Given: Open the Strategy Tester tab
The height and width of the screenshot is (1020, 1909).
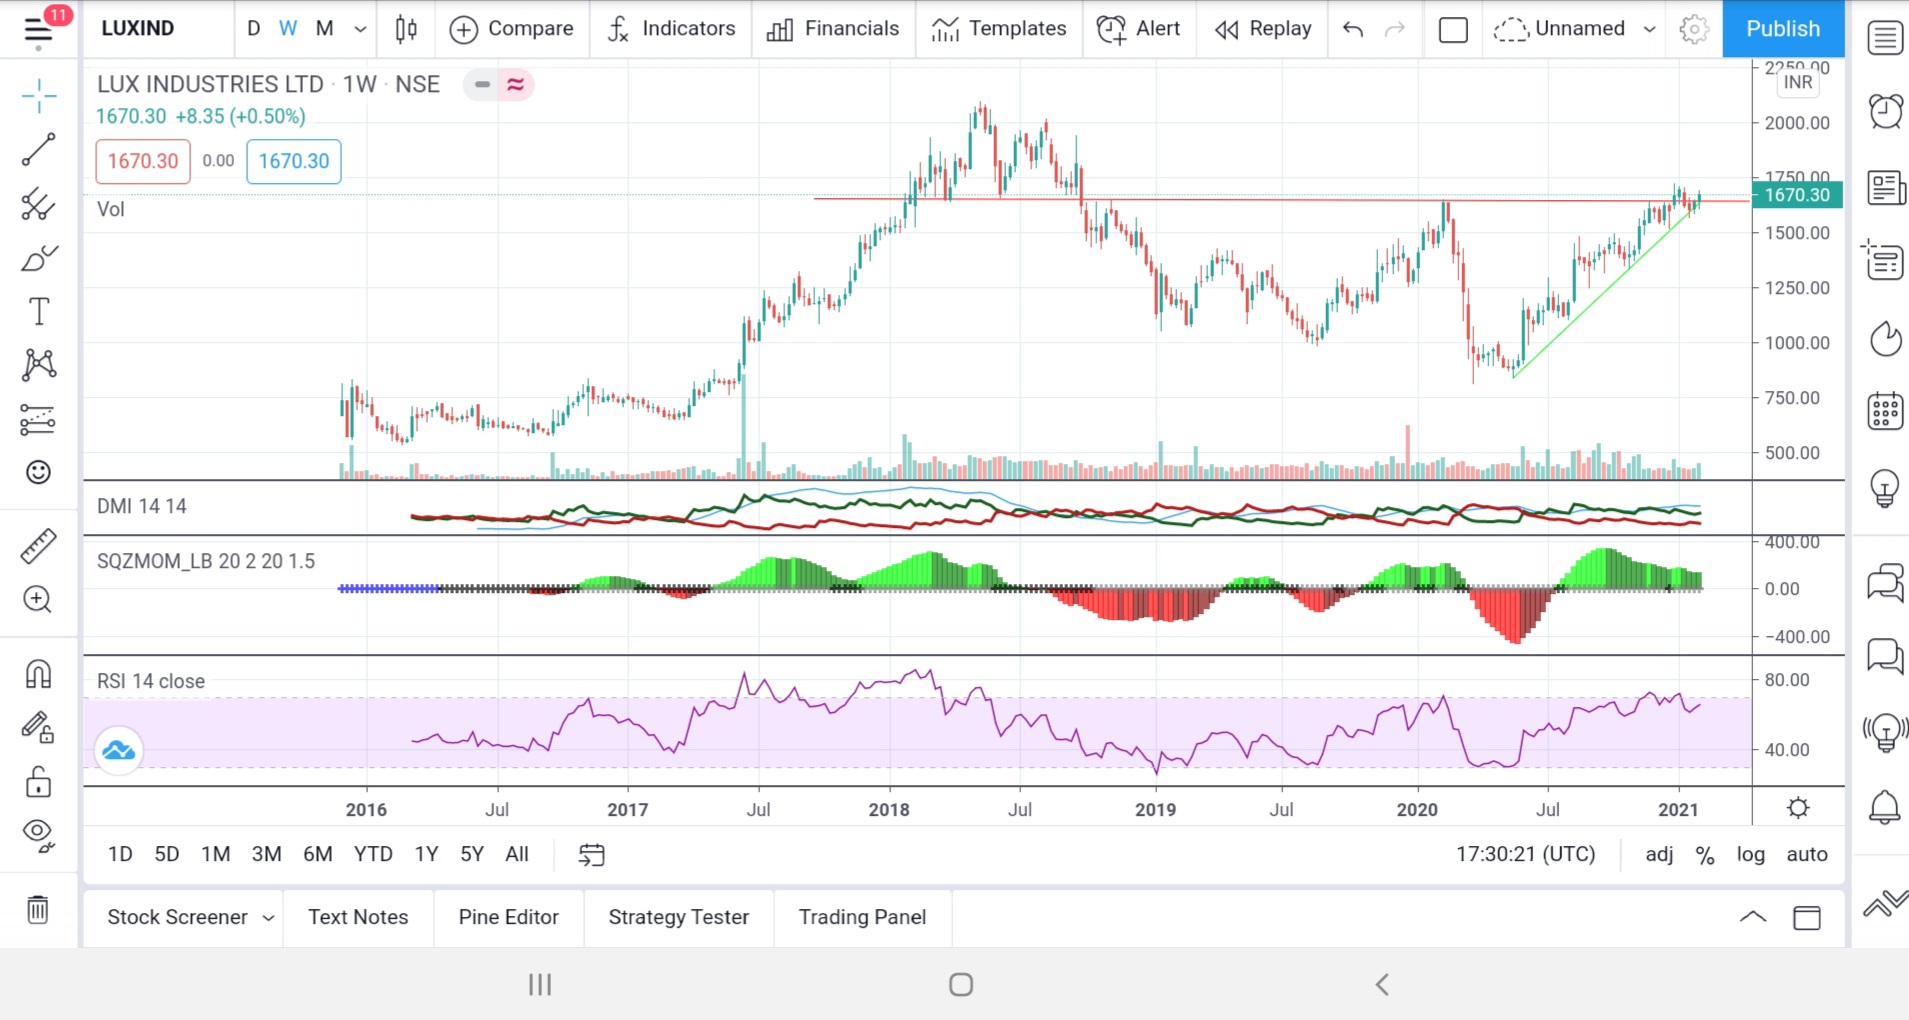Looking at the screenshot, I should (678, 917).
